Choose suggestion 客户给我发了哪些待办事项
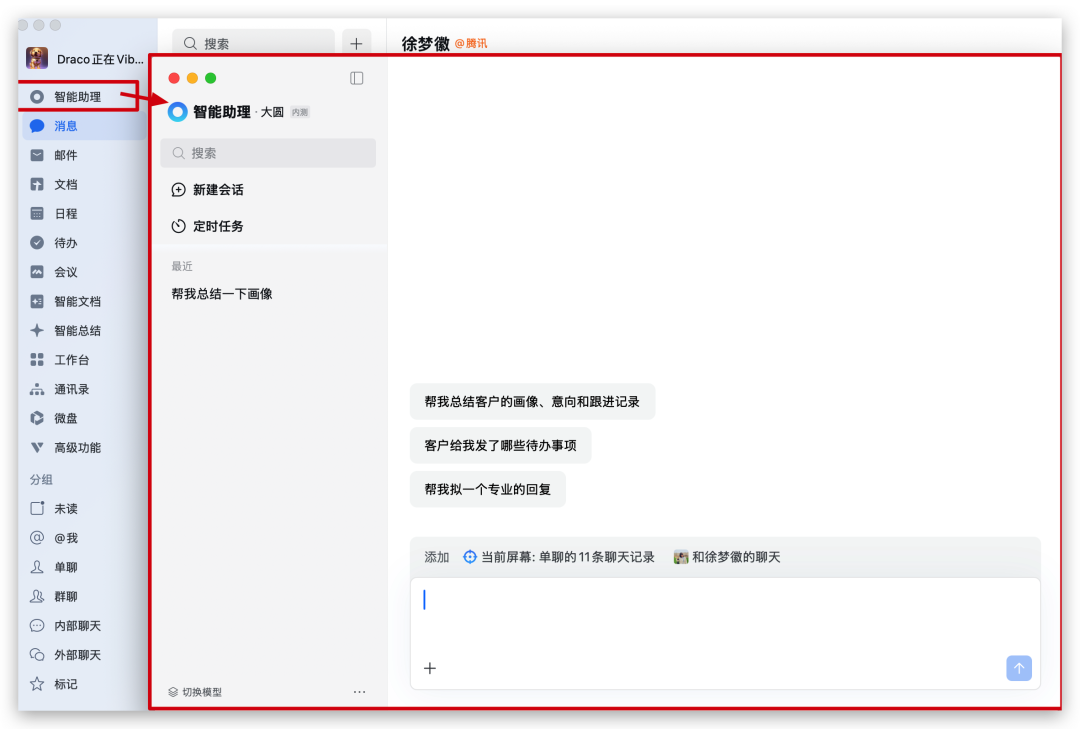This screenshot has height=729, width=1080. click(500, 446)
